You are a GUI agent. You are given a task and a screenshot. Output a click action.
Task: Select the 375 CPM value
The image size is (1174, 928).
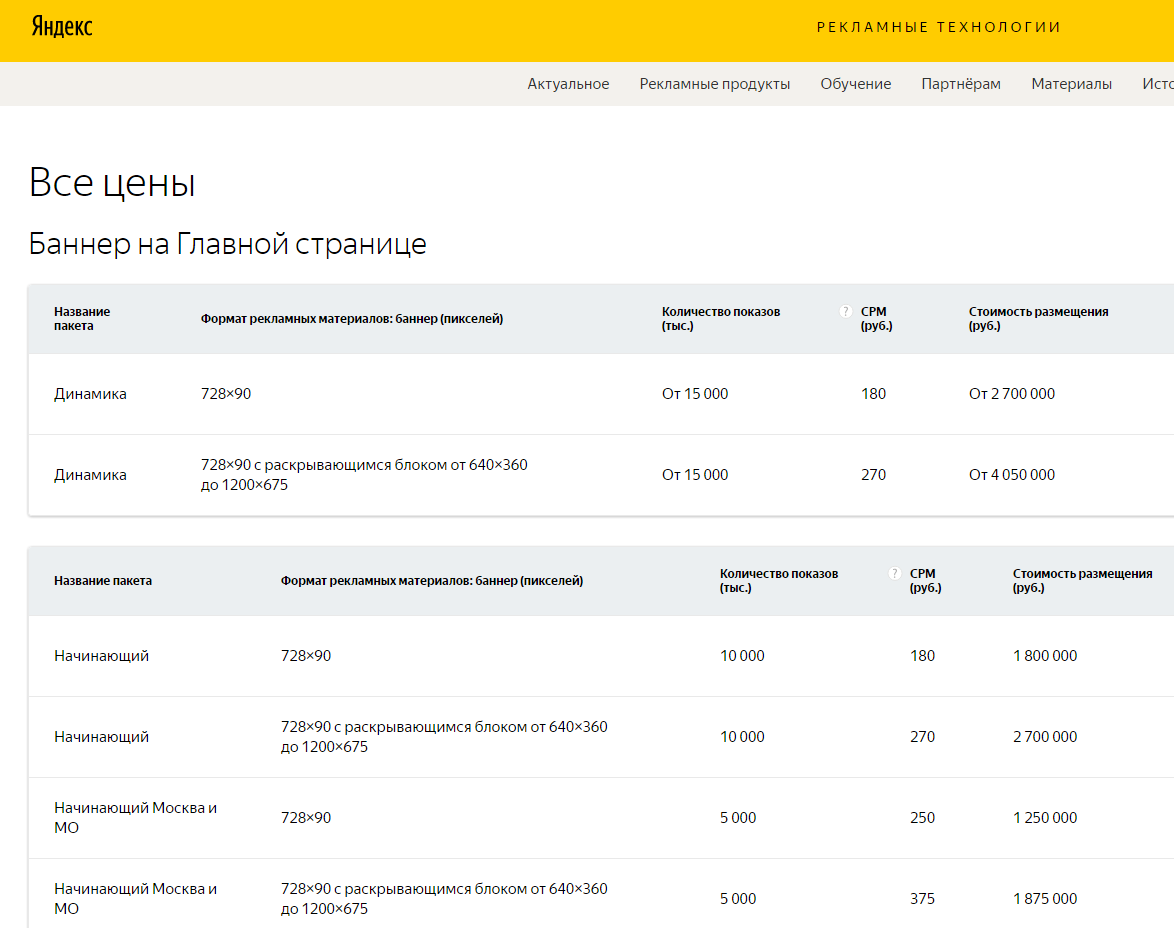point(922,899)
